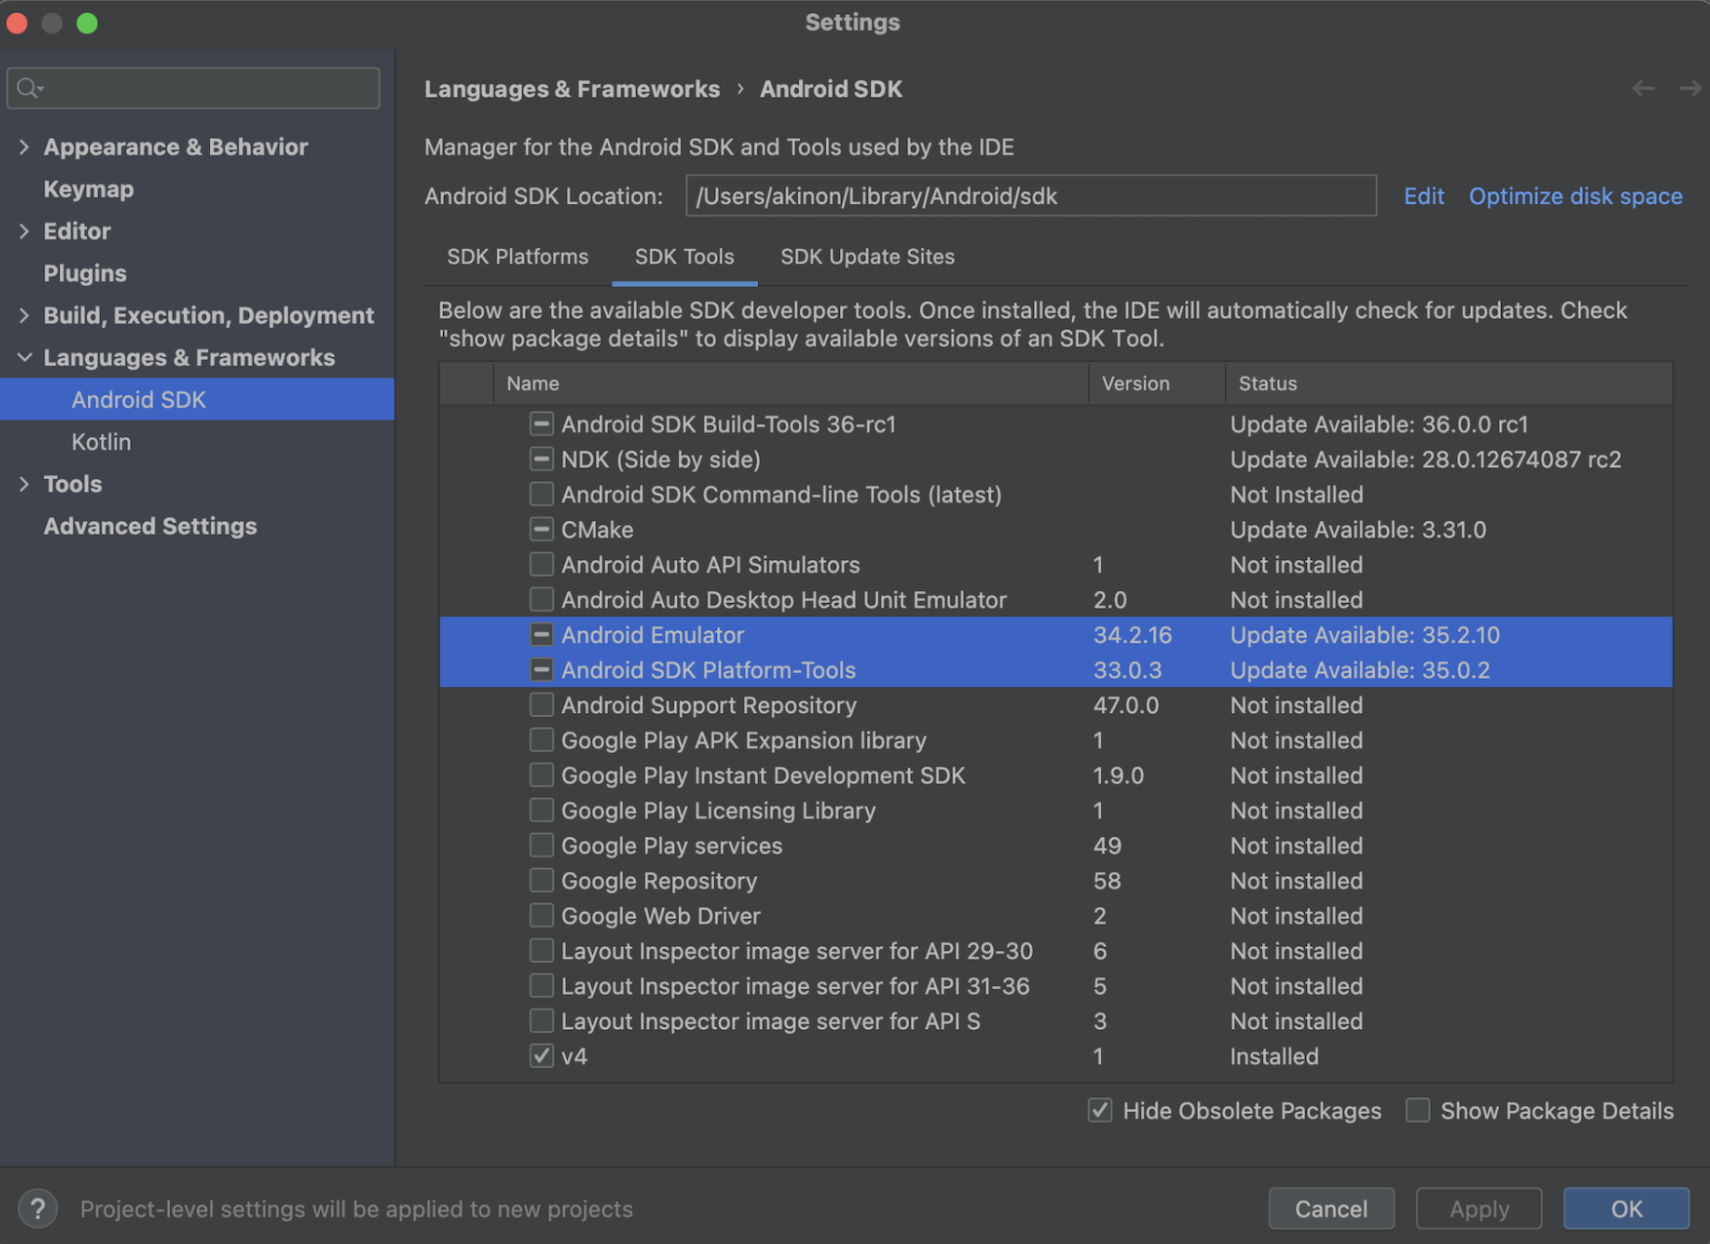This screenshot has width=1710, height=1244.
Task: Click the search magnifier icon
Action: point(30,88)
